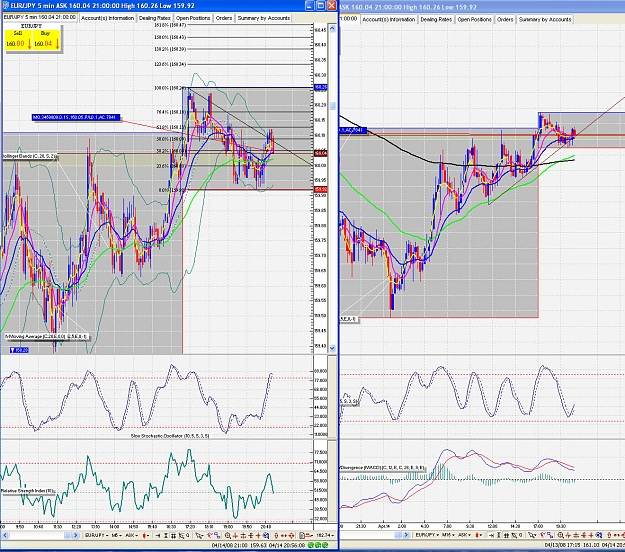Click the left chart scroll-right arrow button
The height and width of the screenshot is (552, 625).
pyautogui.click(x=75, y=535)
